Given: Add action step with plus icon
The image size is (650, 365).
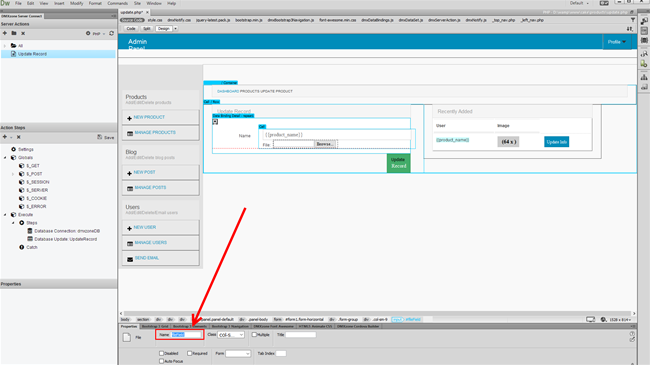Looking at the screenshot, I should [5, 137].
